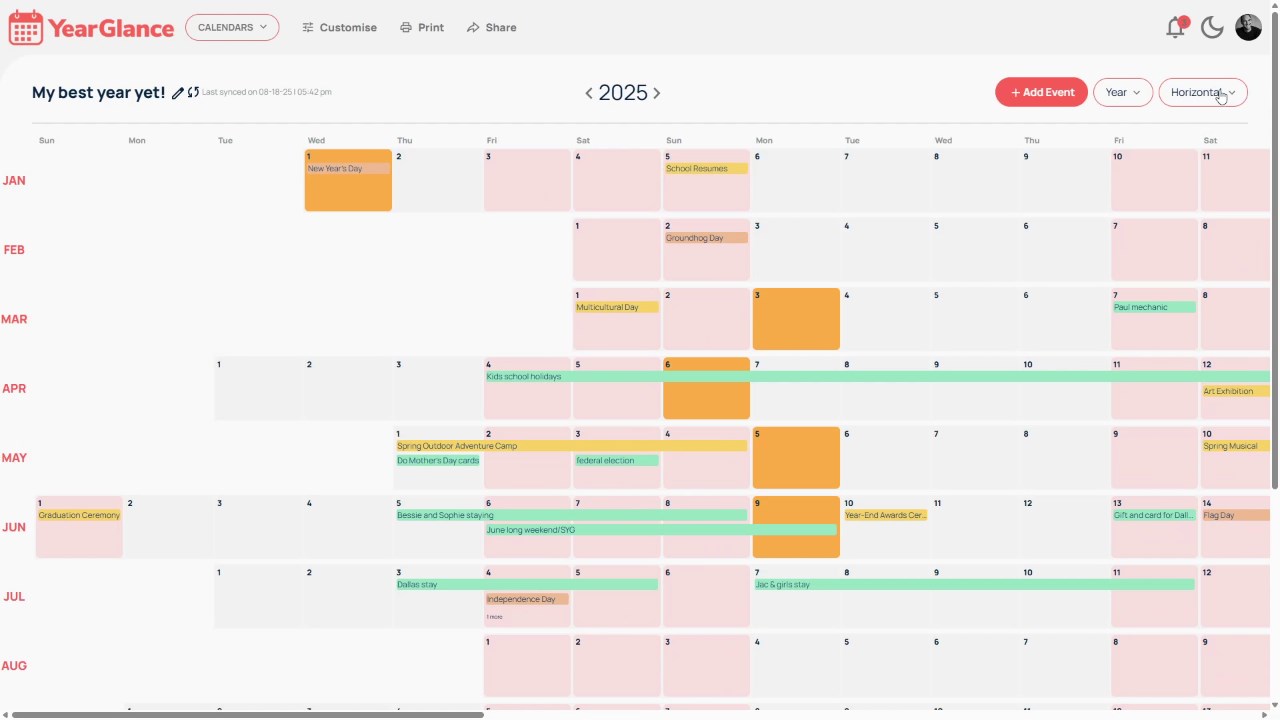
Task: Select the orange April 6 day cell
Action: (706, 388)
